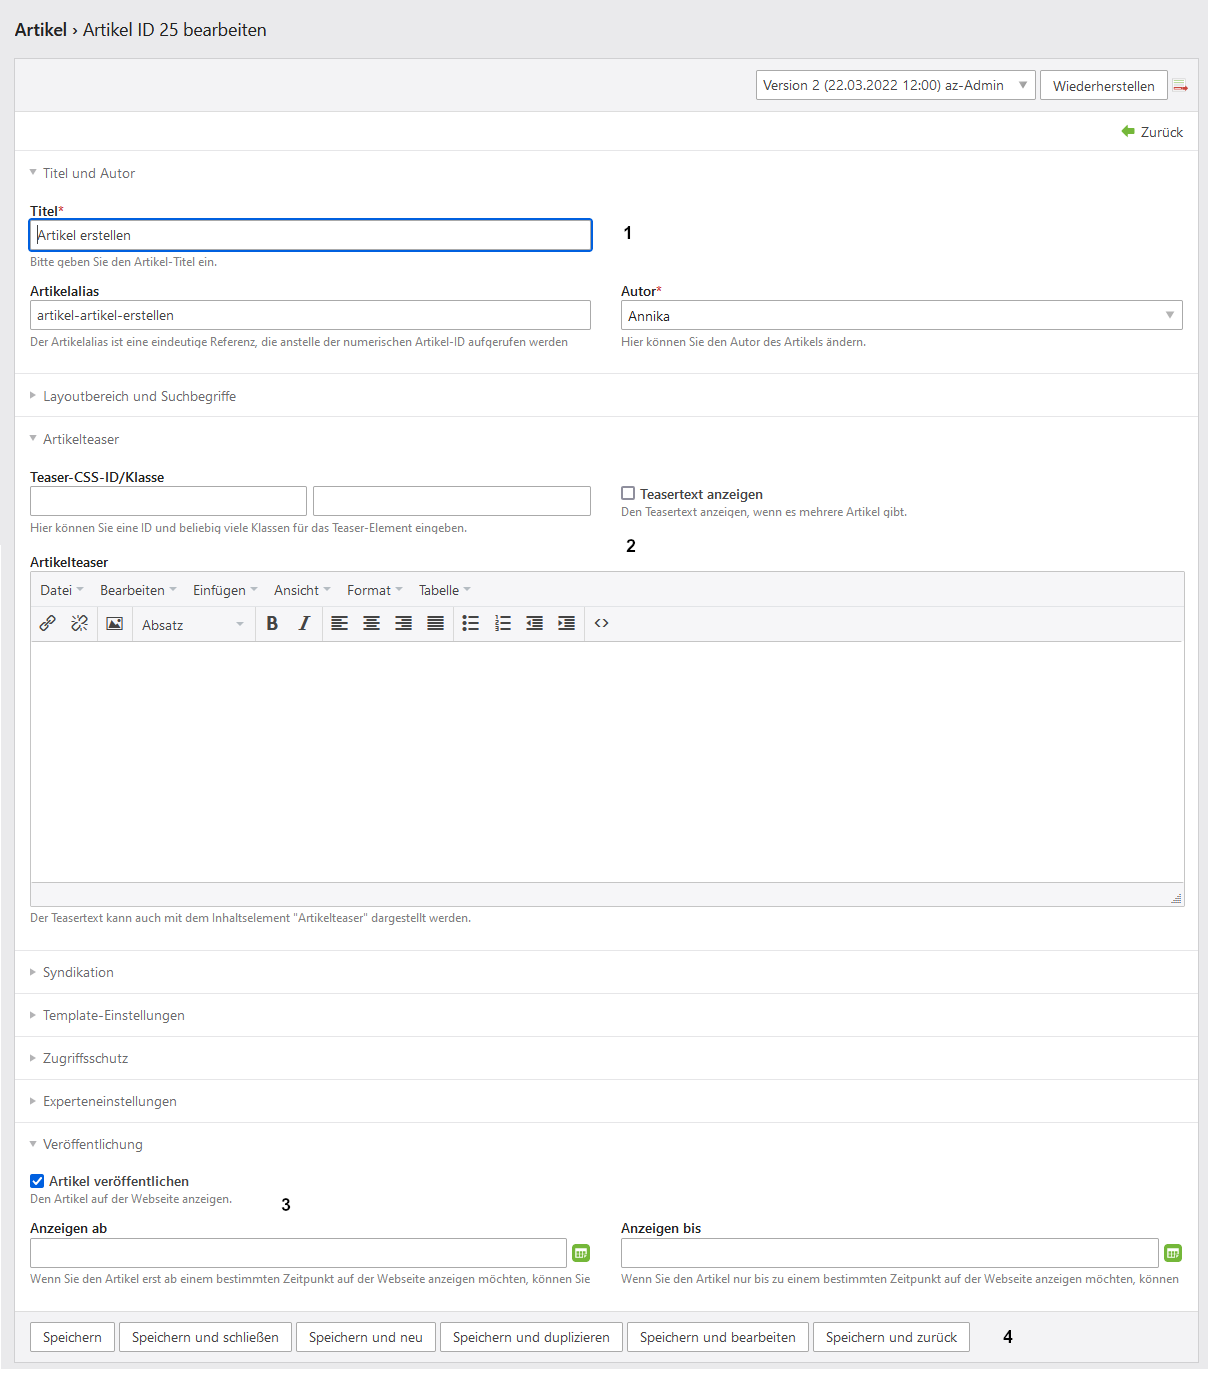1208x1375 pixels.
Task: Open the source code view icon
Action: pyautogui.click(x=601, y=624)
